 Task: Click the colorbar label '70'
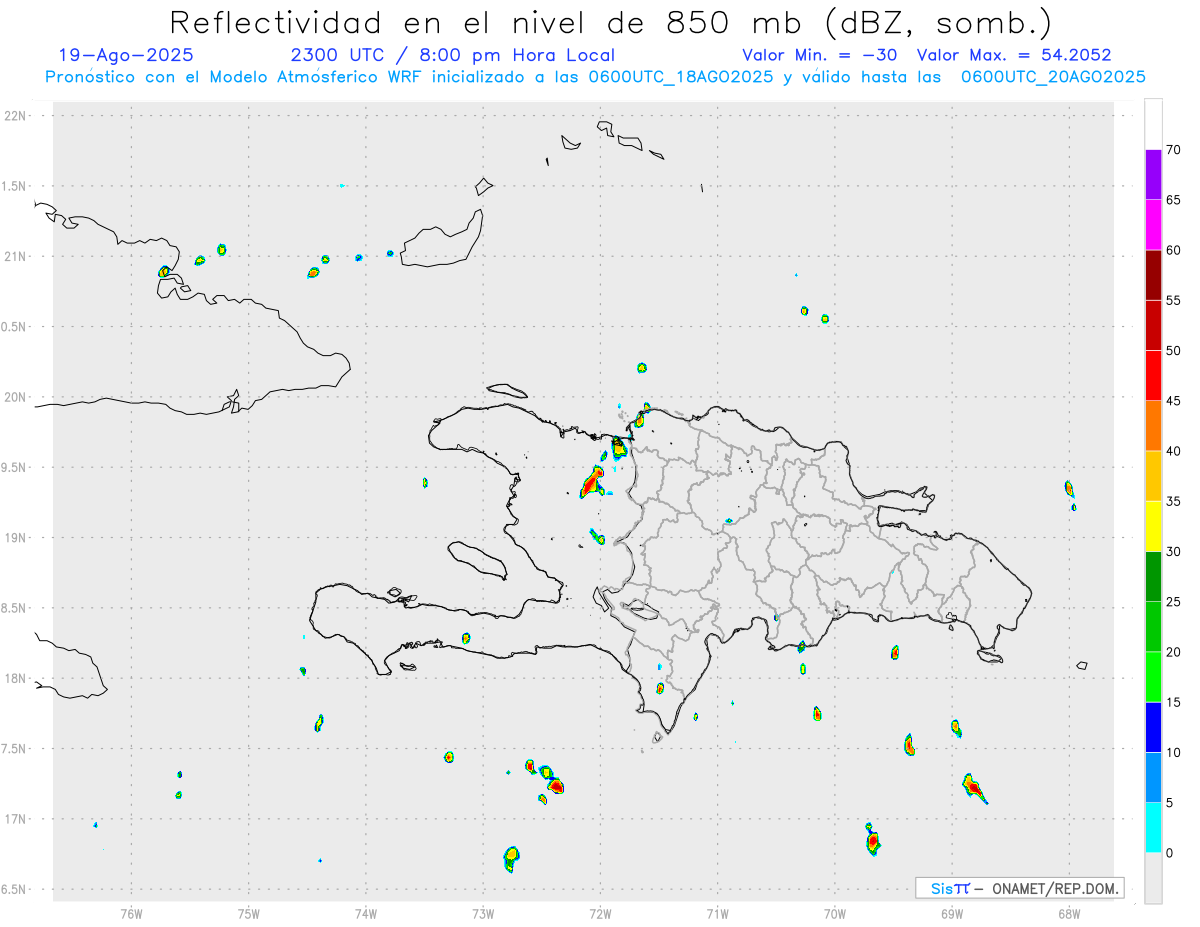tap(1173, 150)
